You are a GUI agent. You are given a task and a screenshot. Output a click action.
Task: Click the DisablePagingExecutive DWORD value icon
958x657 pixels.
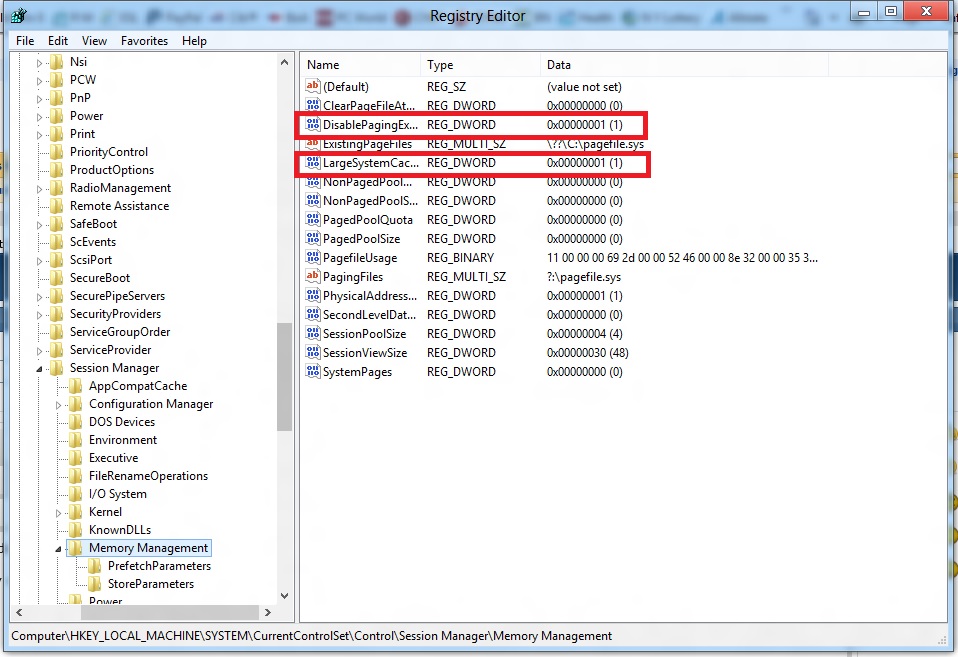pyautogui.click(x=312, y=125)
